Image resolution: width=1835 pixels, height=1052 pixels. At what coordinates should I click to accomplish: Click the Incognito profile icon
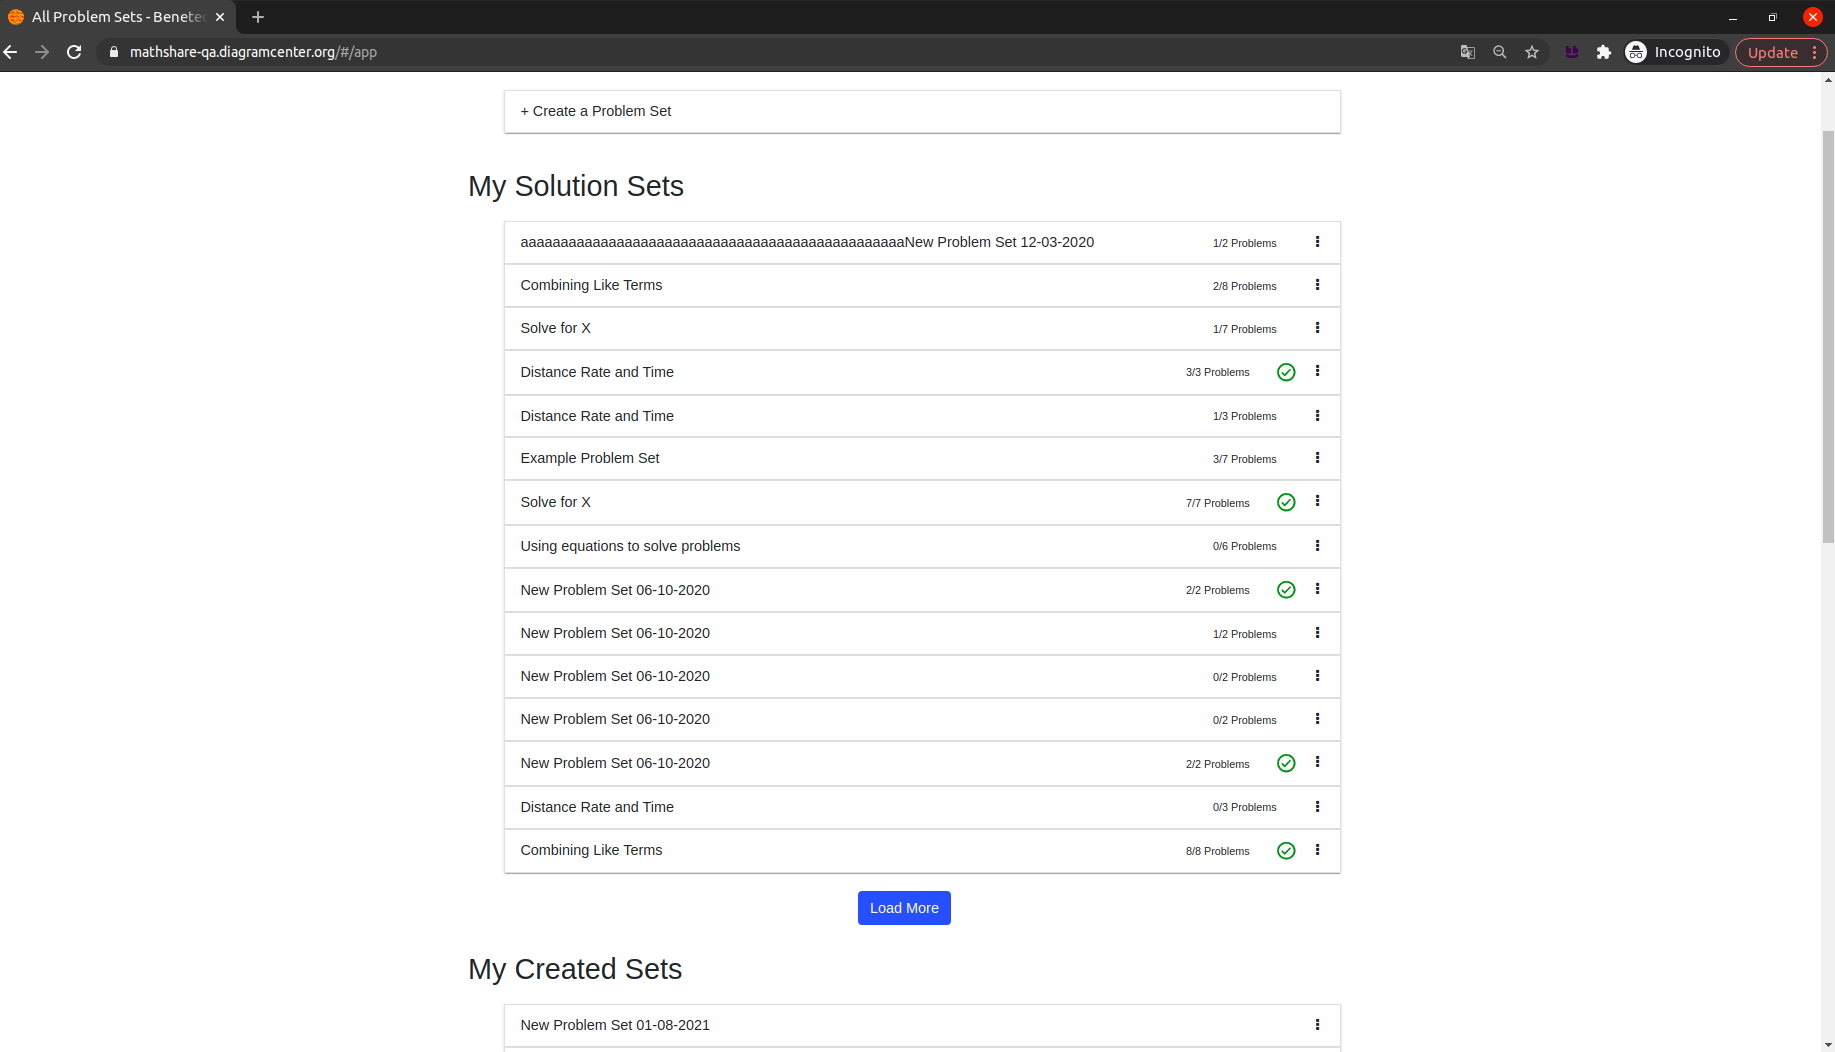pos(1637,52)
